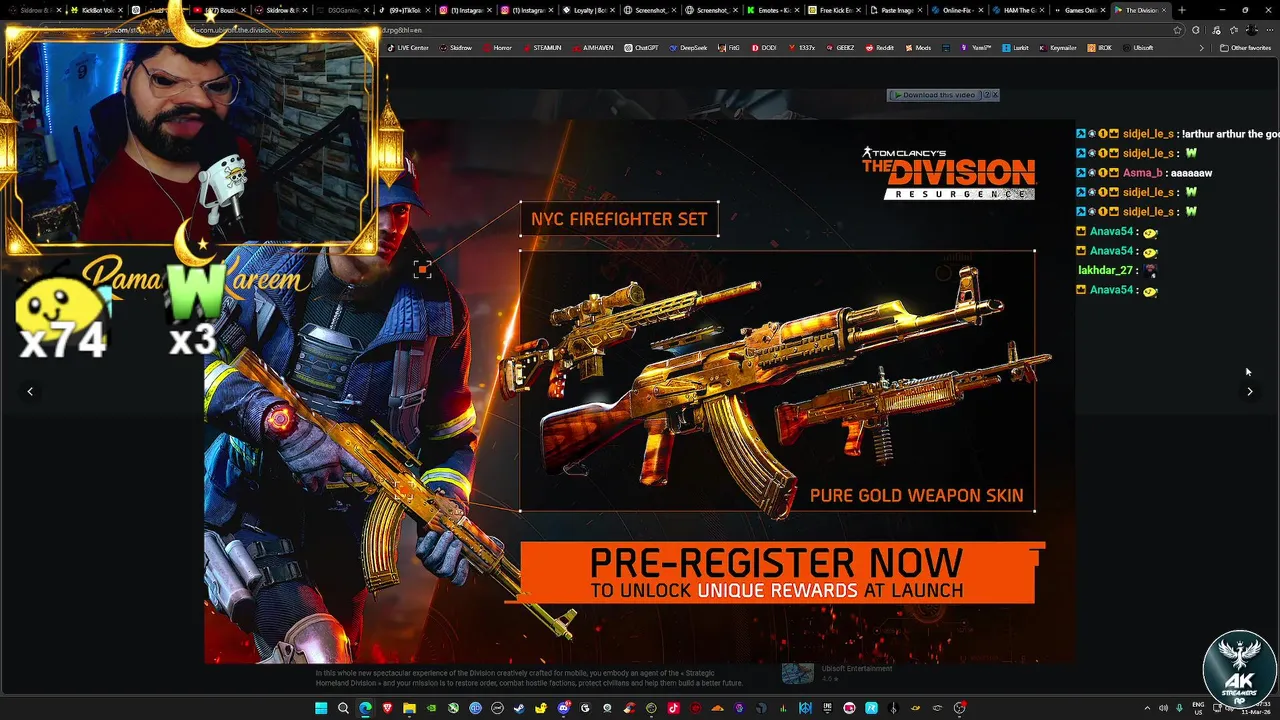
Task: Open the GEEKZ bookmark
Action: [x=840, y=48]
